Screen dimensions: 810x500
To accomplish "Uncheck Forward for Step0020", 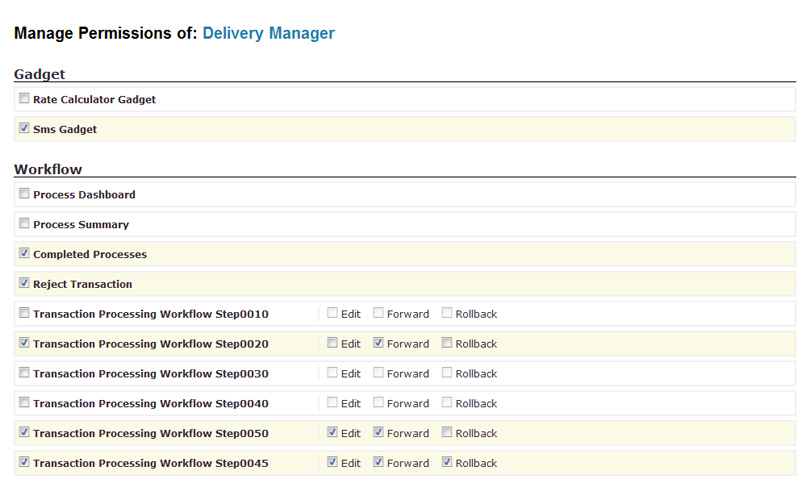I will pyautogui.click(x=378, y=343).
